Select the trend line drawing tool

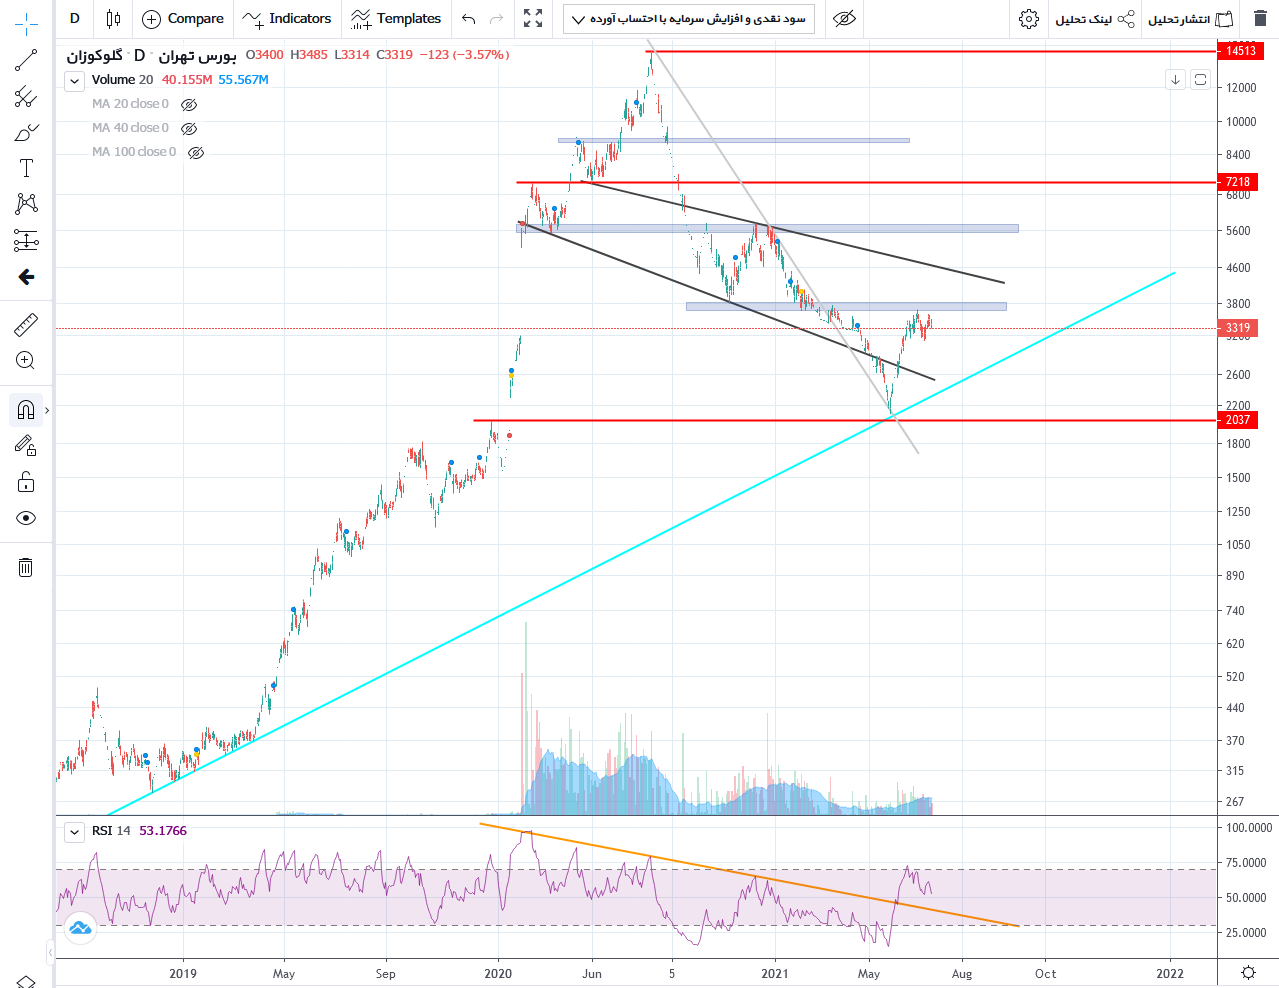[x=26, y=60]
